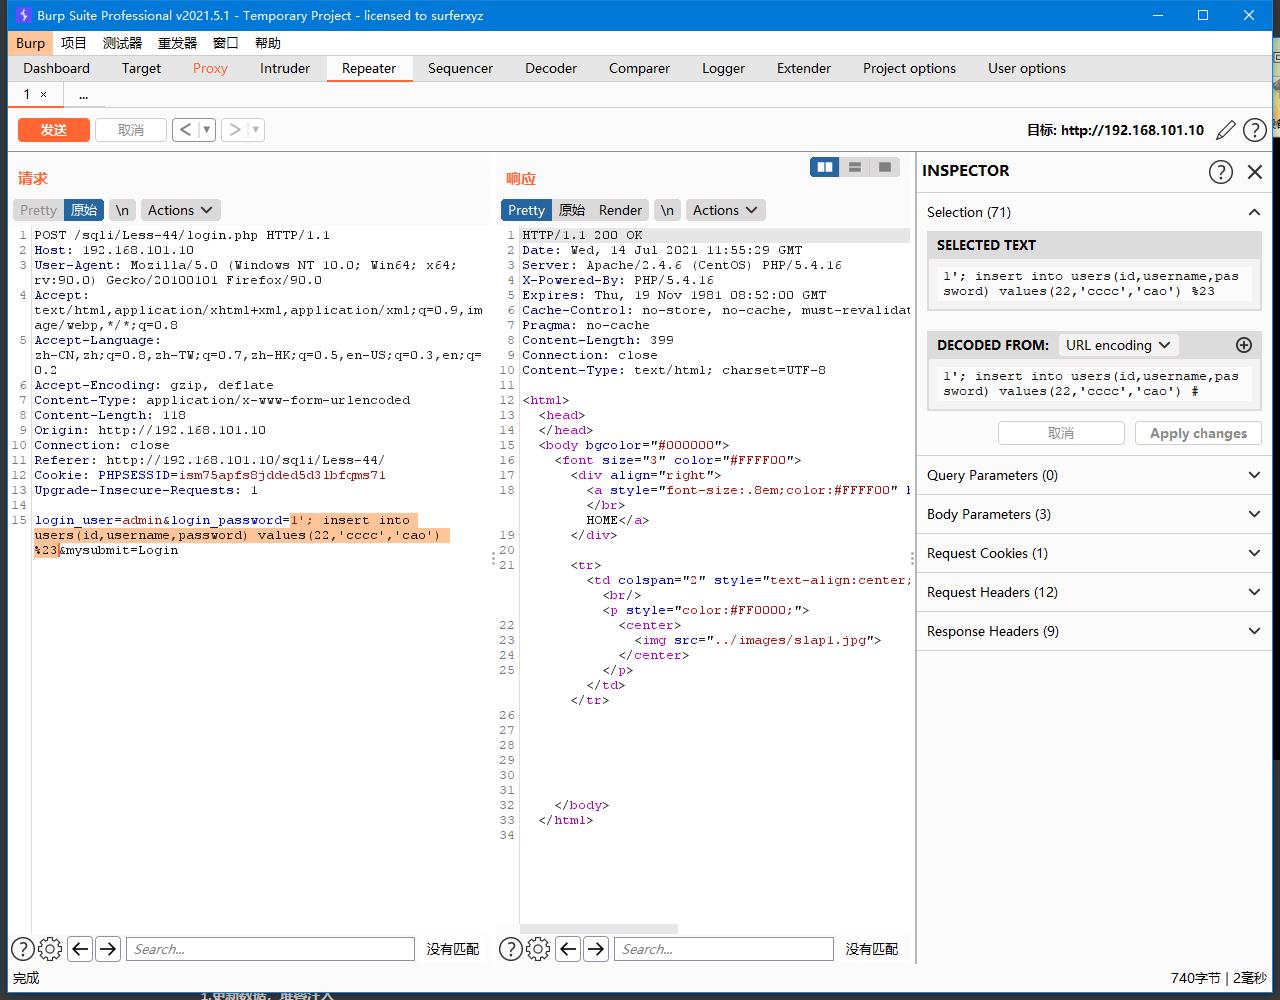Open the 帮助 menu

[268, 43]
